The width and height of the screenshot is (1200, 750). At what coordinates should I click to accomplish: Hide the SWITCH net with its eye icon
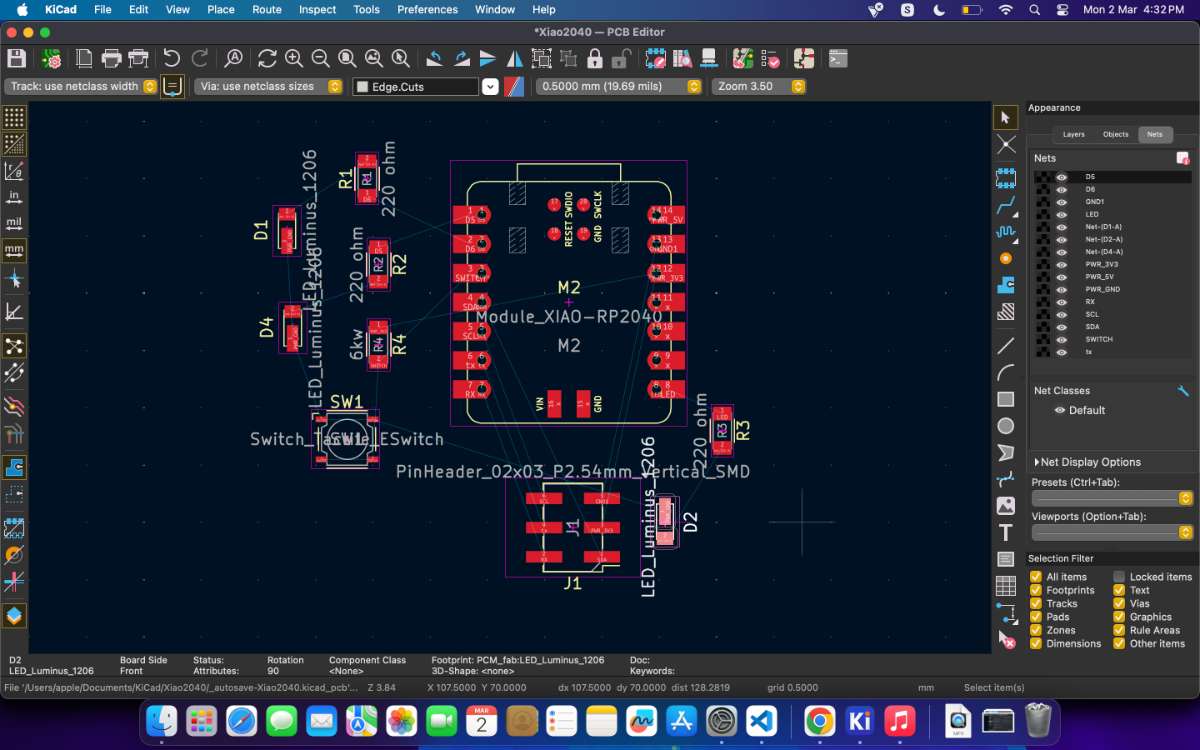tap(1062, 339)
